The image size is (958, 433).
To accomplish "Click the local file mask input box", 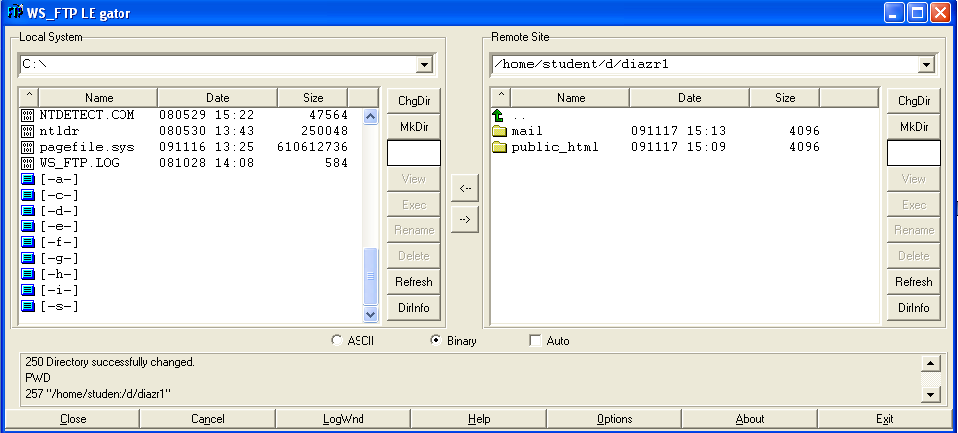I will click(x=414, y=153).
